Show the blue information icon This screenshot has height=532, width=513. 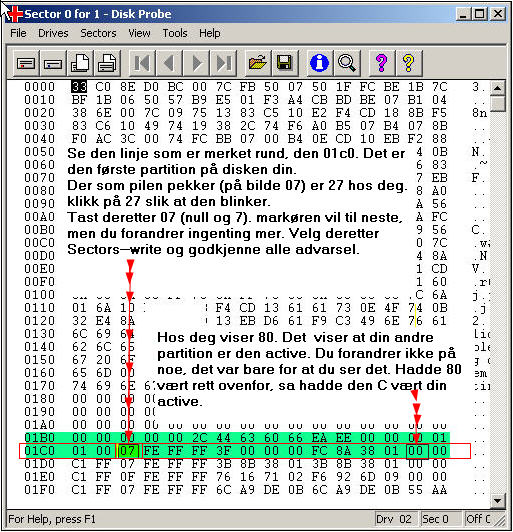[x=320, y=63]
